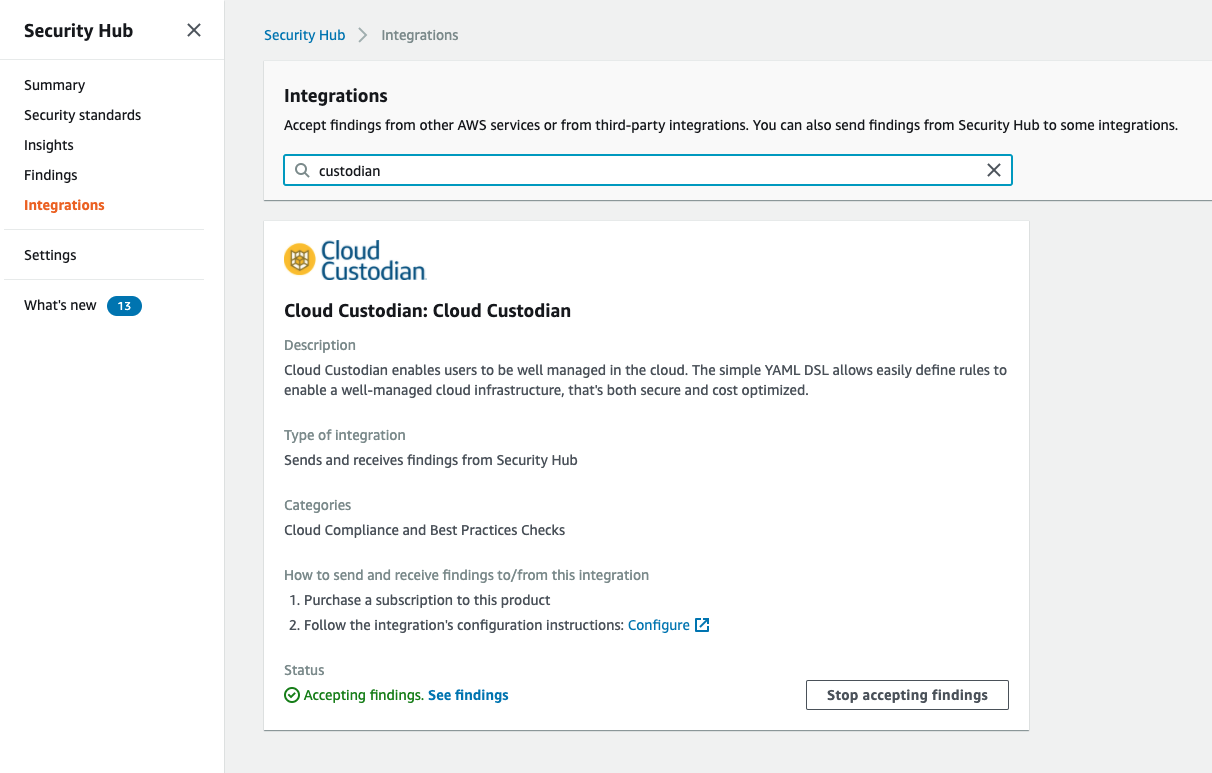
Task: Open What's new in the sidebar
Action: click(x=60, y=305)
